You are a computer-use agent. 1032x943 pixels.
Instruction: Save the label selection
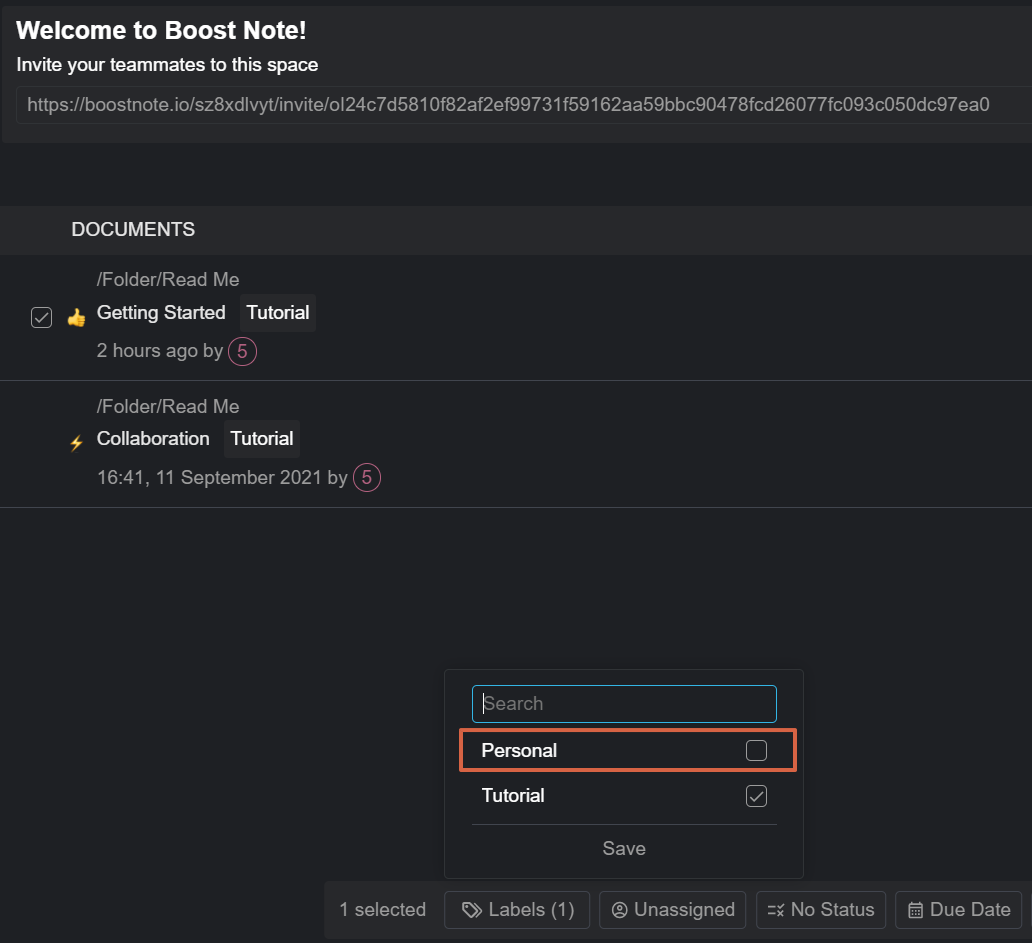624,848
